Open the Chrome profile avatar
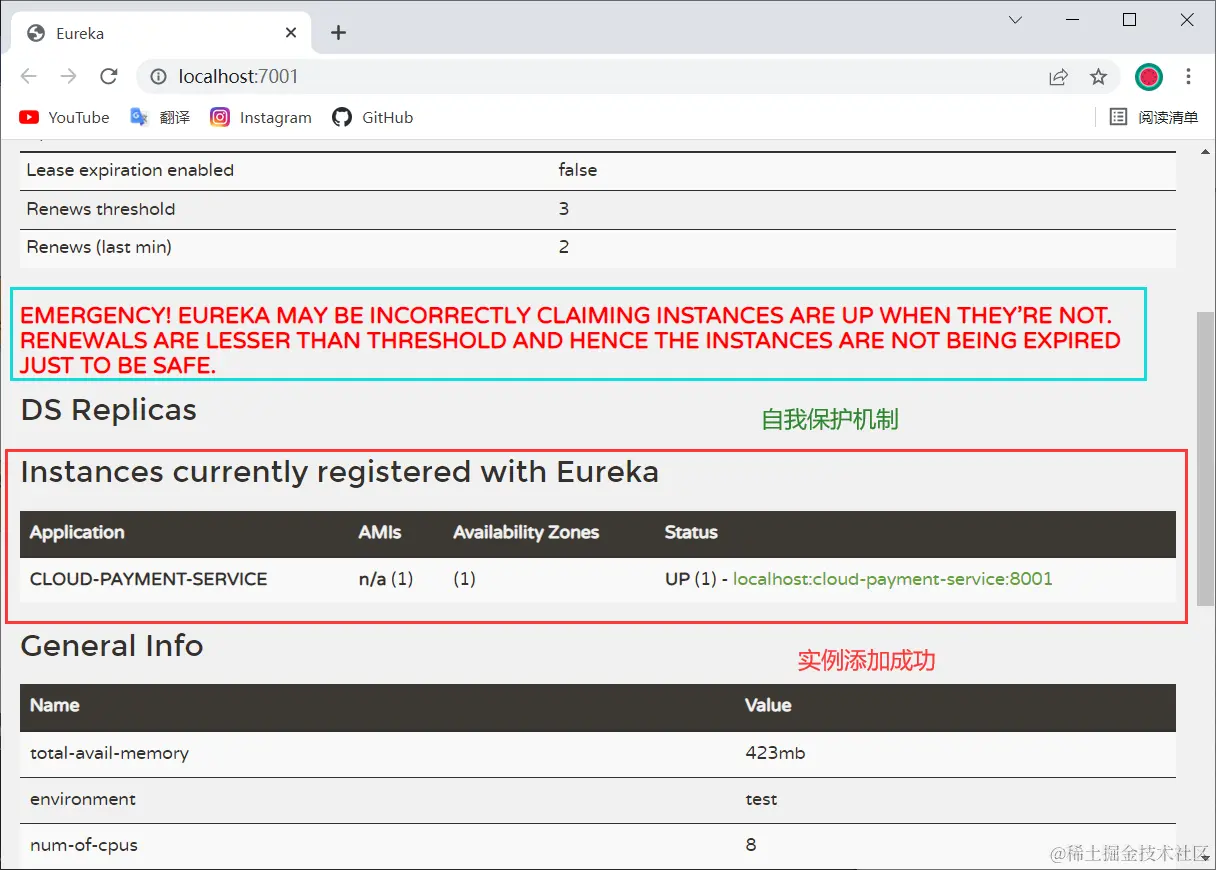Screen dimensions: 1216x870 pos(1148,76)
